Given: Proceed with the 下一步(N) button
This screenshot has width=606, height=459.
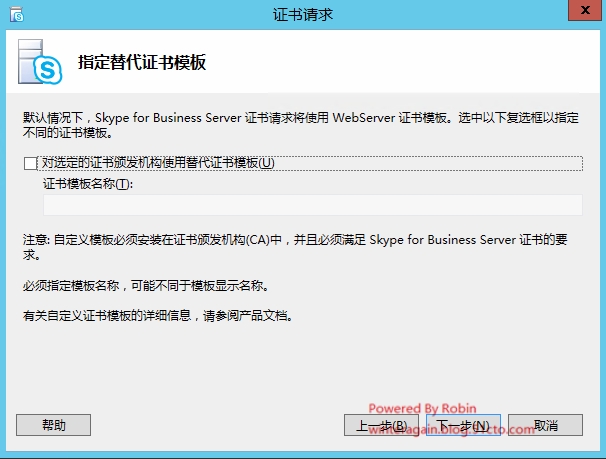Looking at the screenshot, I should pyautogui.click(x=463, y=425).
